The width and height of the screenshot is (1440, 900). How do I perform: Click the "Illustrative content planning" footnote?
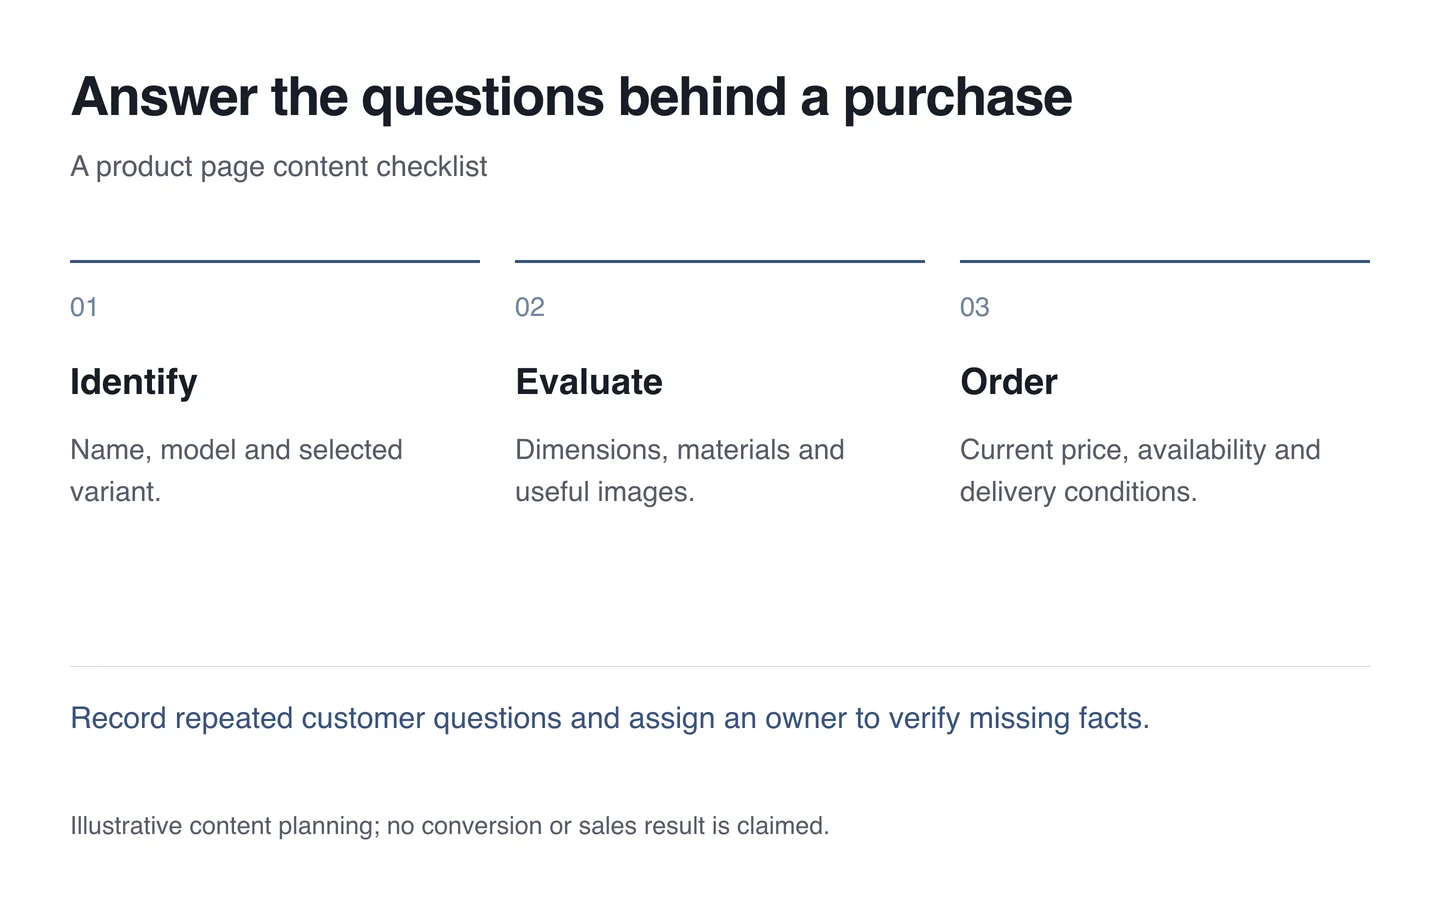coord(450,826)
